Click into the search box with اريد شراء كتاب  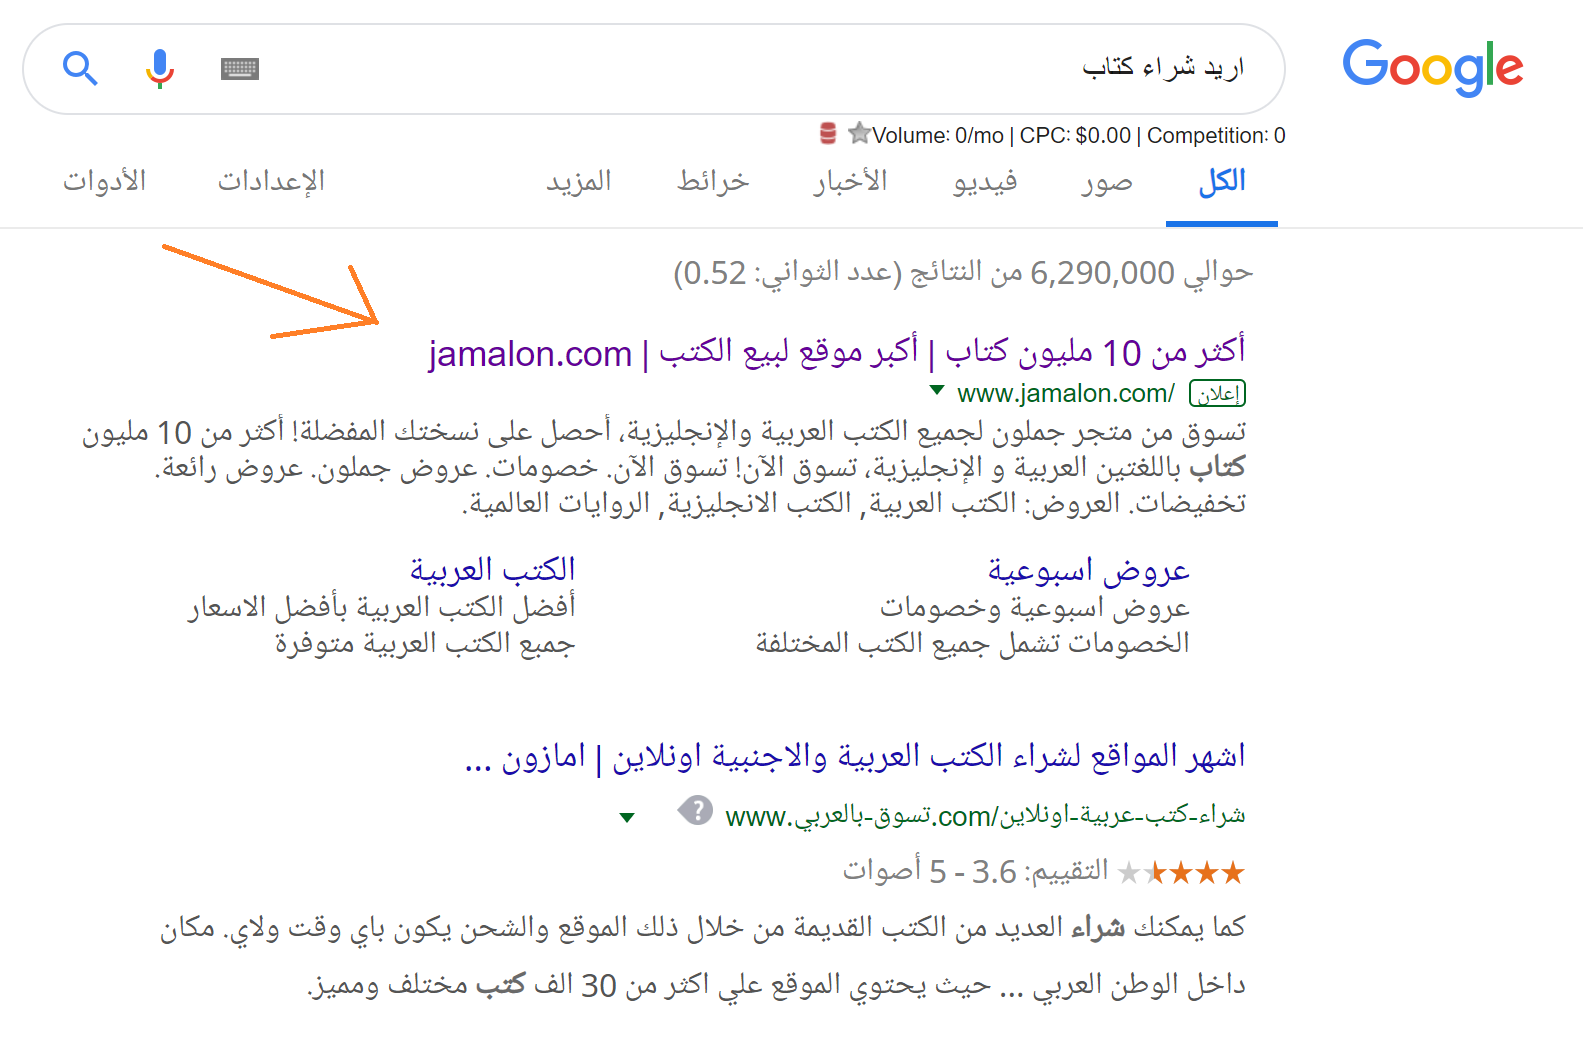coord(654,69)
